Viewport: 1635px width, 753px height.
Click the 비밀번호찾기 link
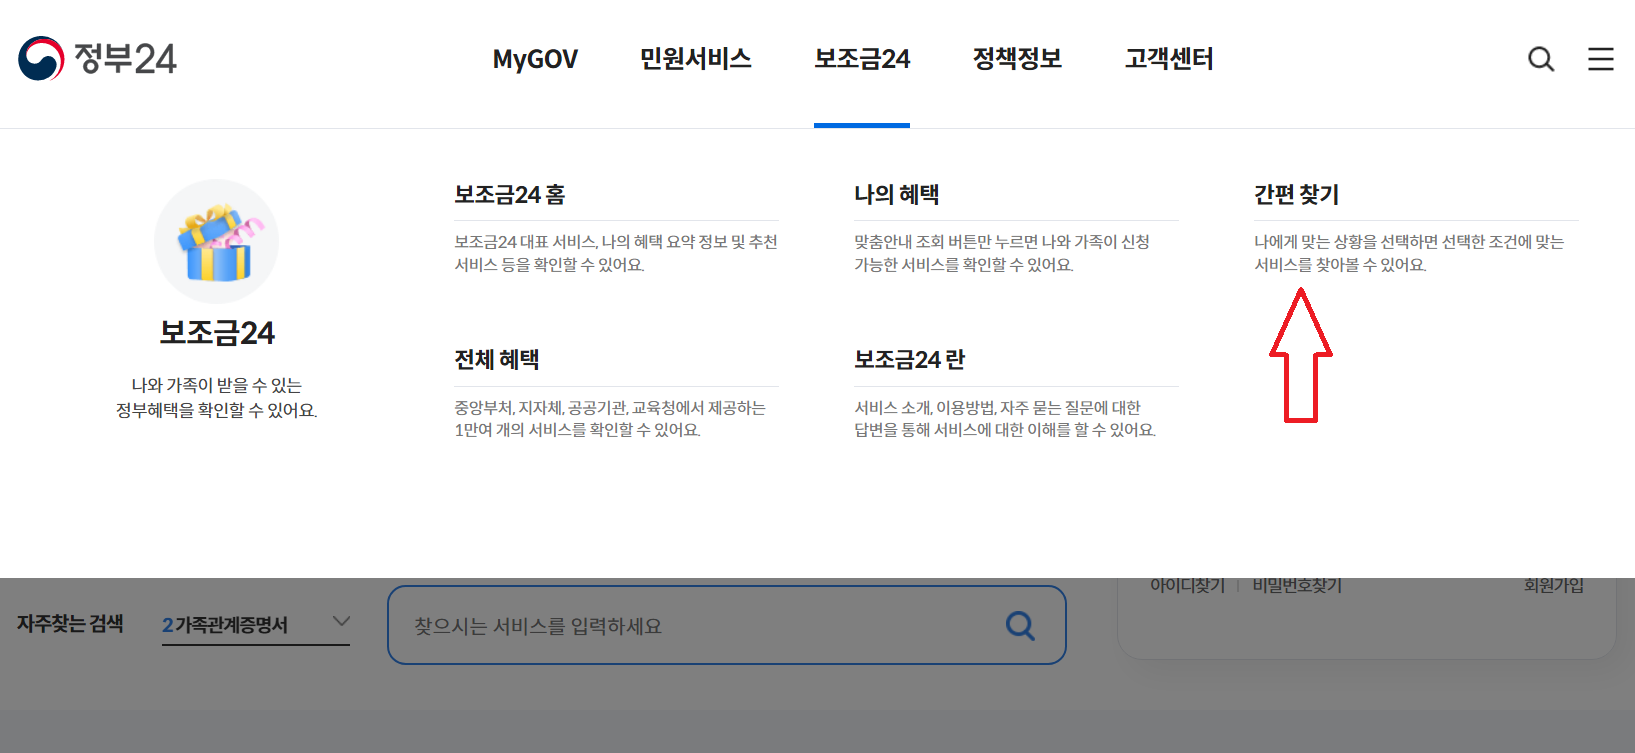(1297, 585)
